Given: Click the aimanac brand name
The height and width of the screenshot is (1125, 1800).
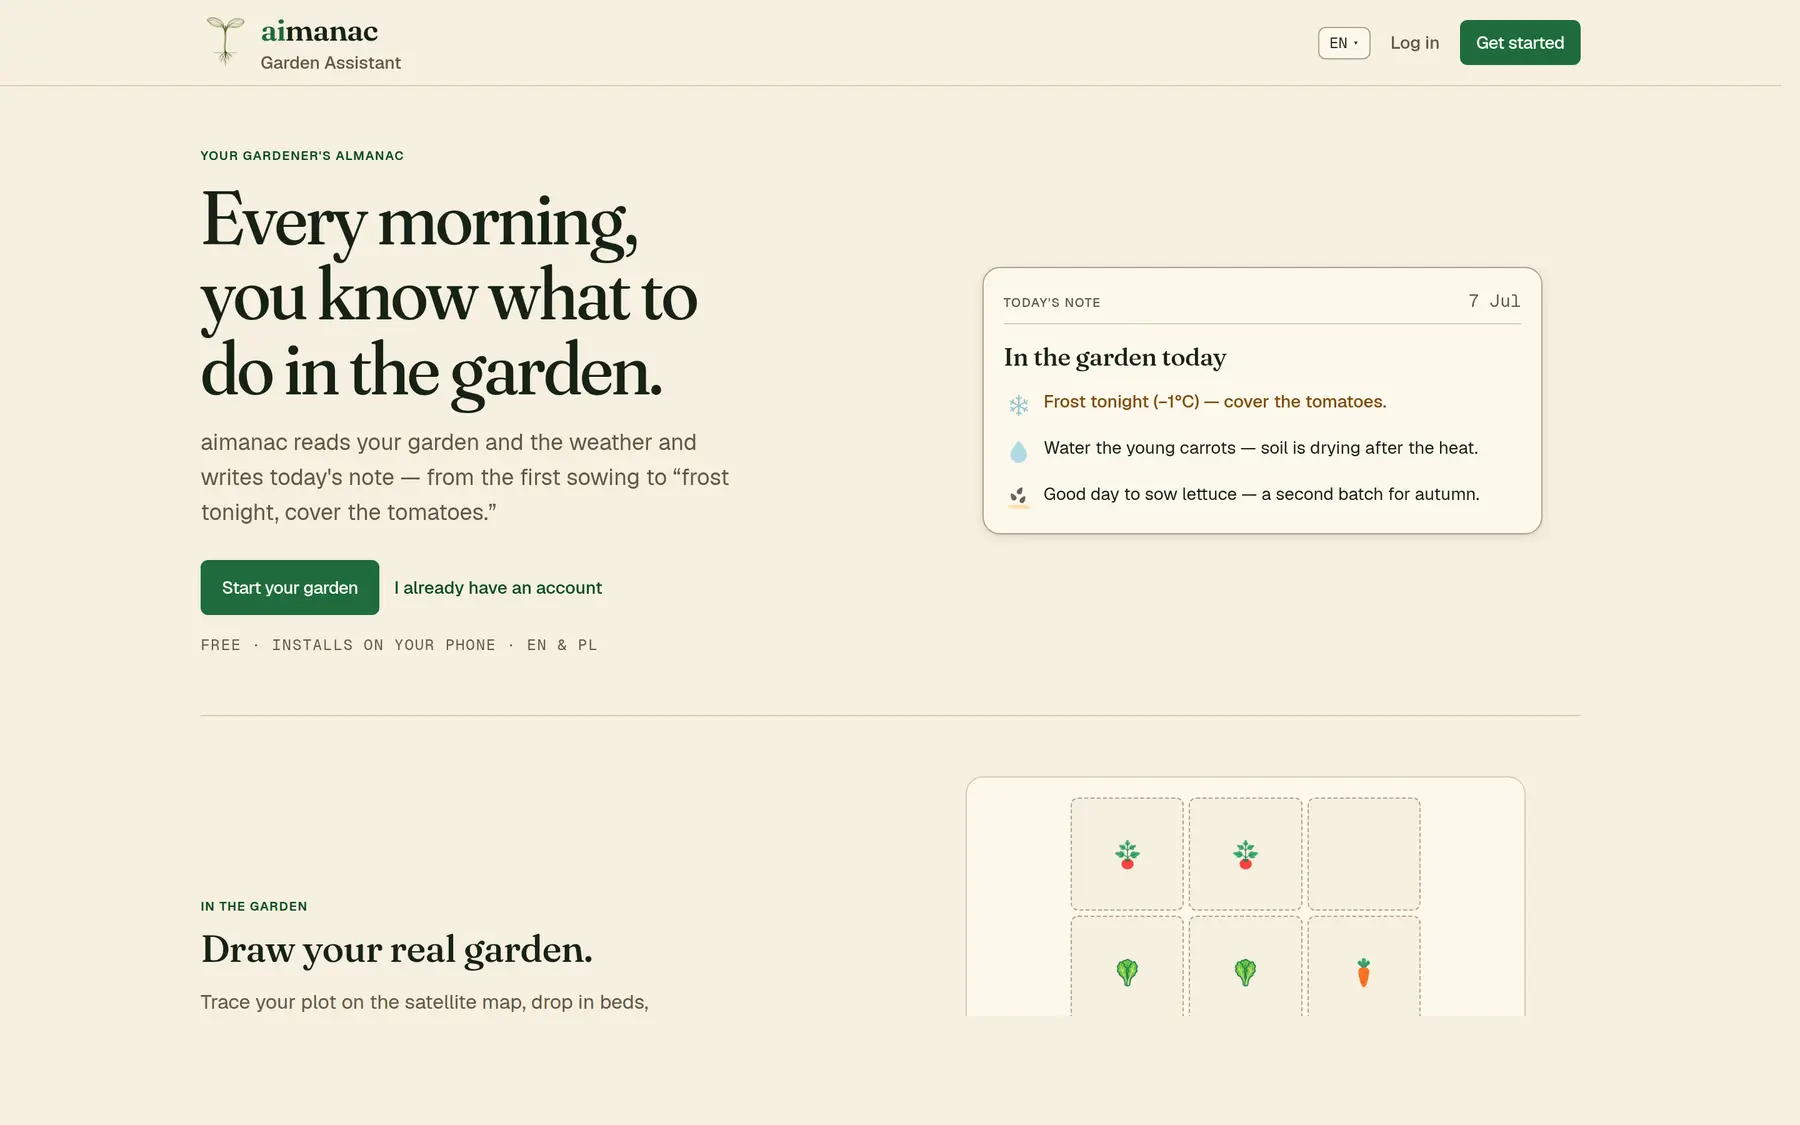Looking at the screenshot, I should pos(319,32).
